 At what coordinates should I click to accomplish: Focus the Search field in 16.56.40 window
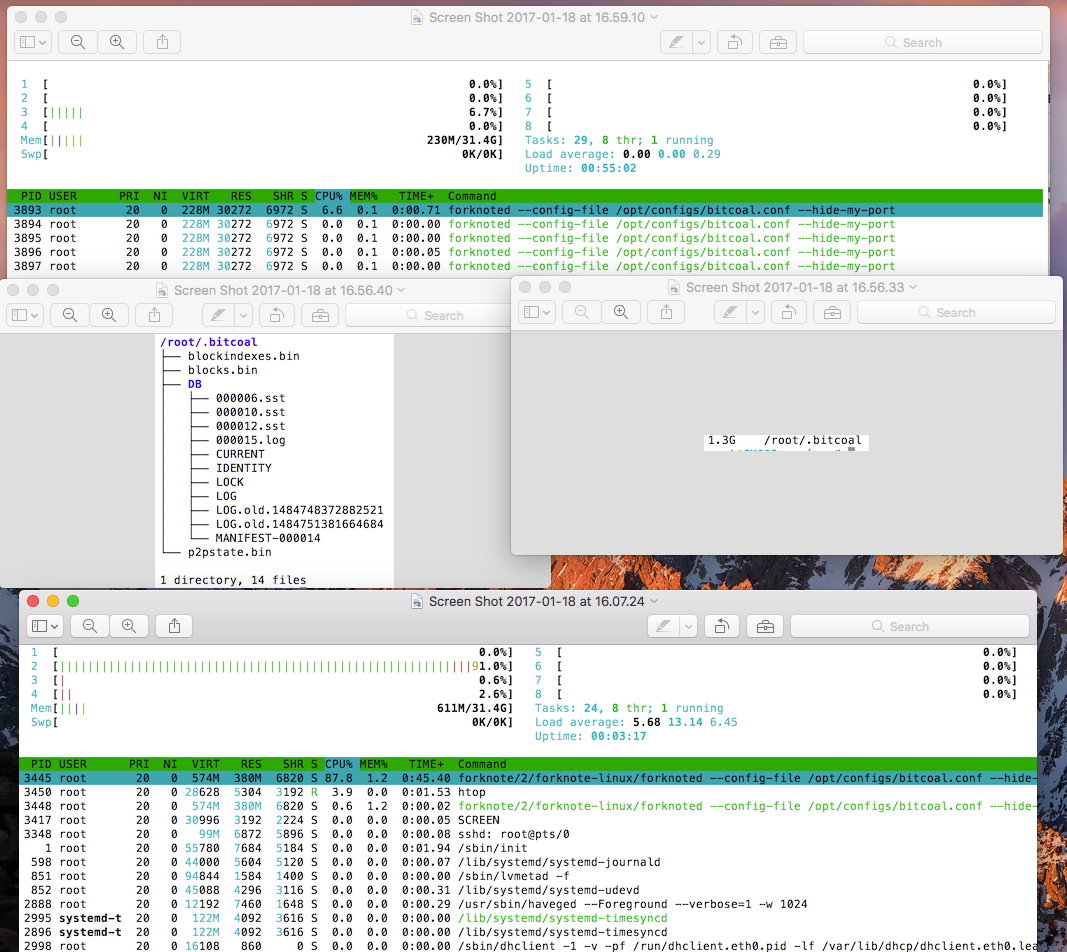click(x=429, y=315)
